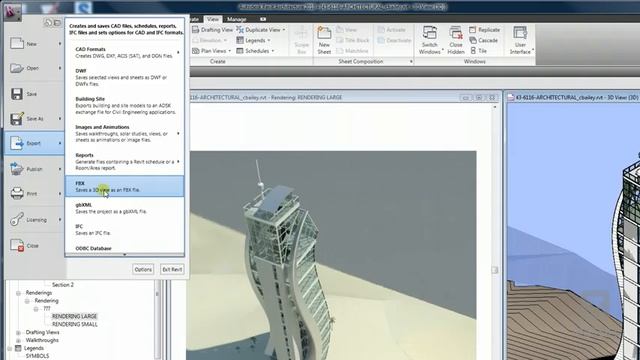Click Close in the application menu
Viewport: 640px width, 360px height.
point(35,246)
